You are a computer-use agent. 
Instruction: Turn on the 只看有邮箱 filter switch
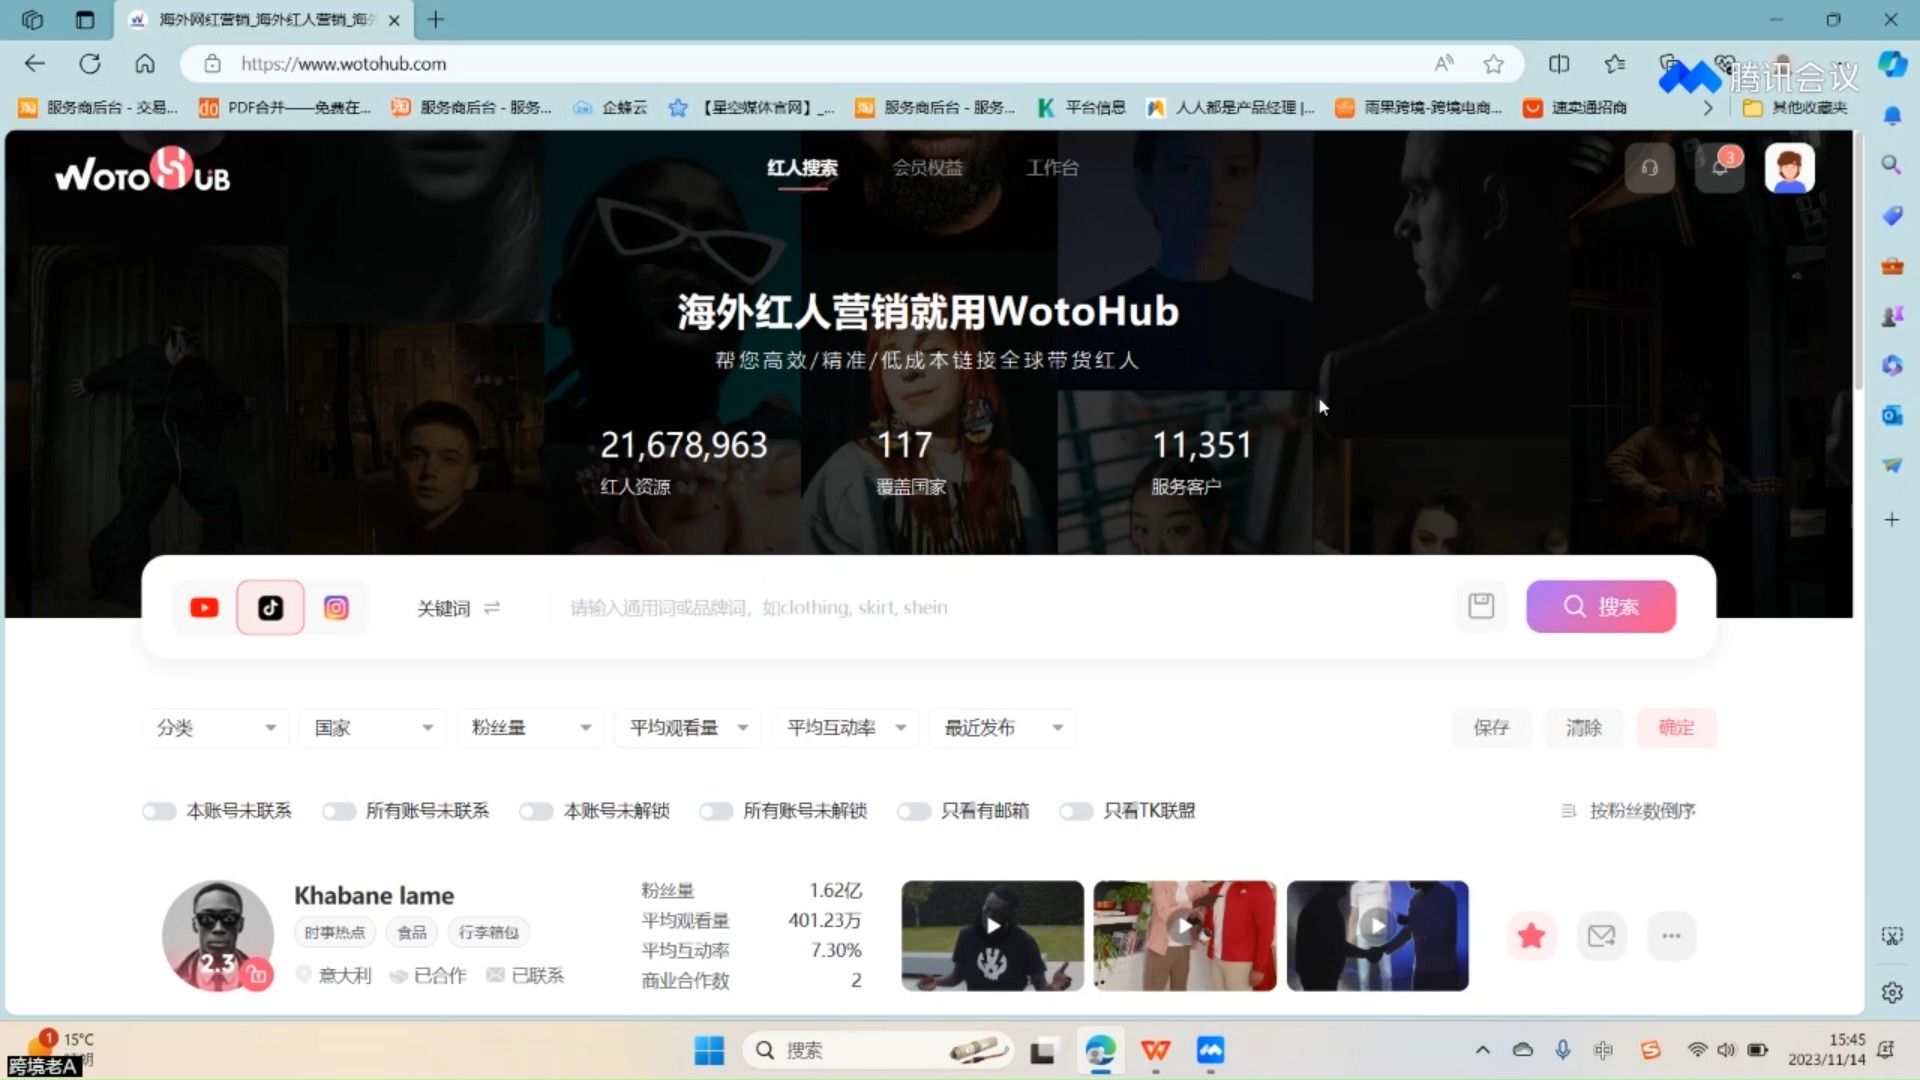click(914, 811)
